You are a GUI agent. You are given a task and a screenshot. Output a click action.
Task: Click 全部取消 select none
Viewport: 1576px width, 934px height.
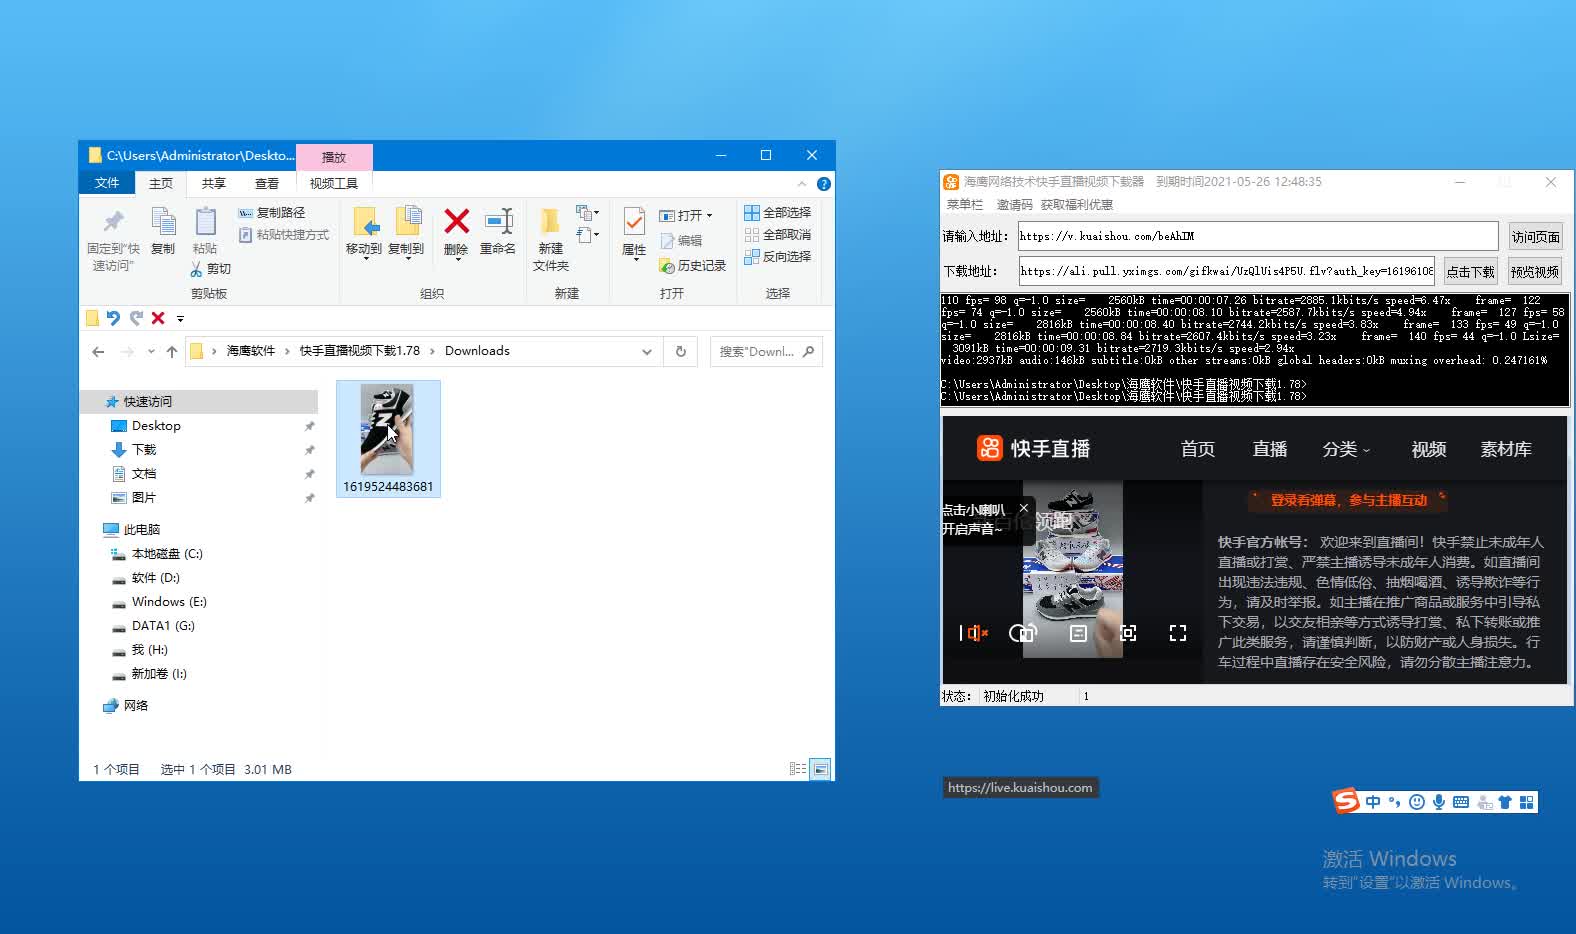click(x=777, y=235)
